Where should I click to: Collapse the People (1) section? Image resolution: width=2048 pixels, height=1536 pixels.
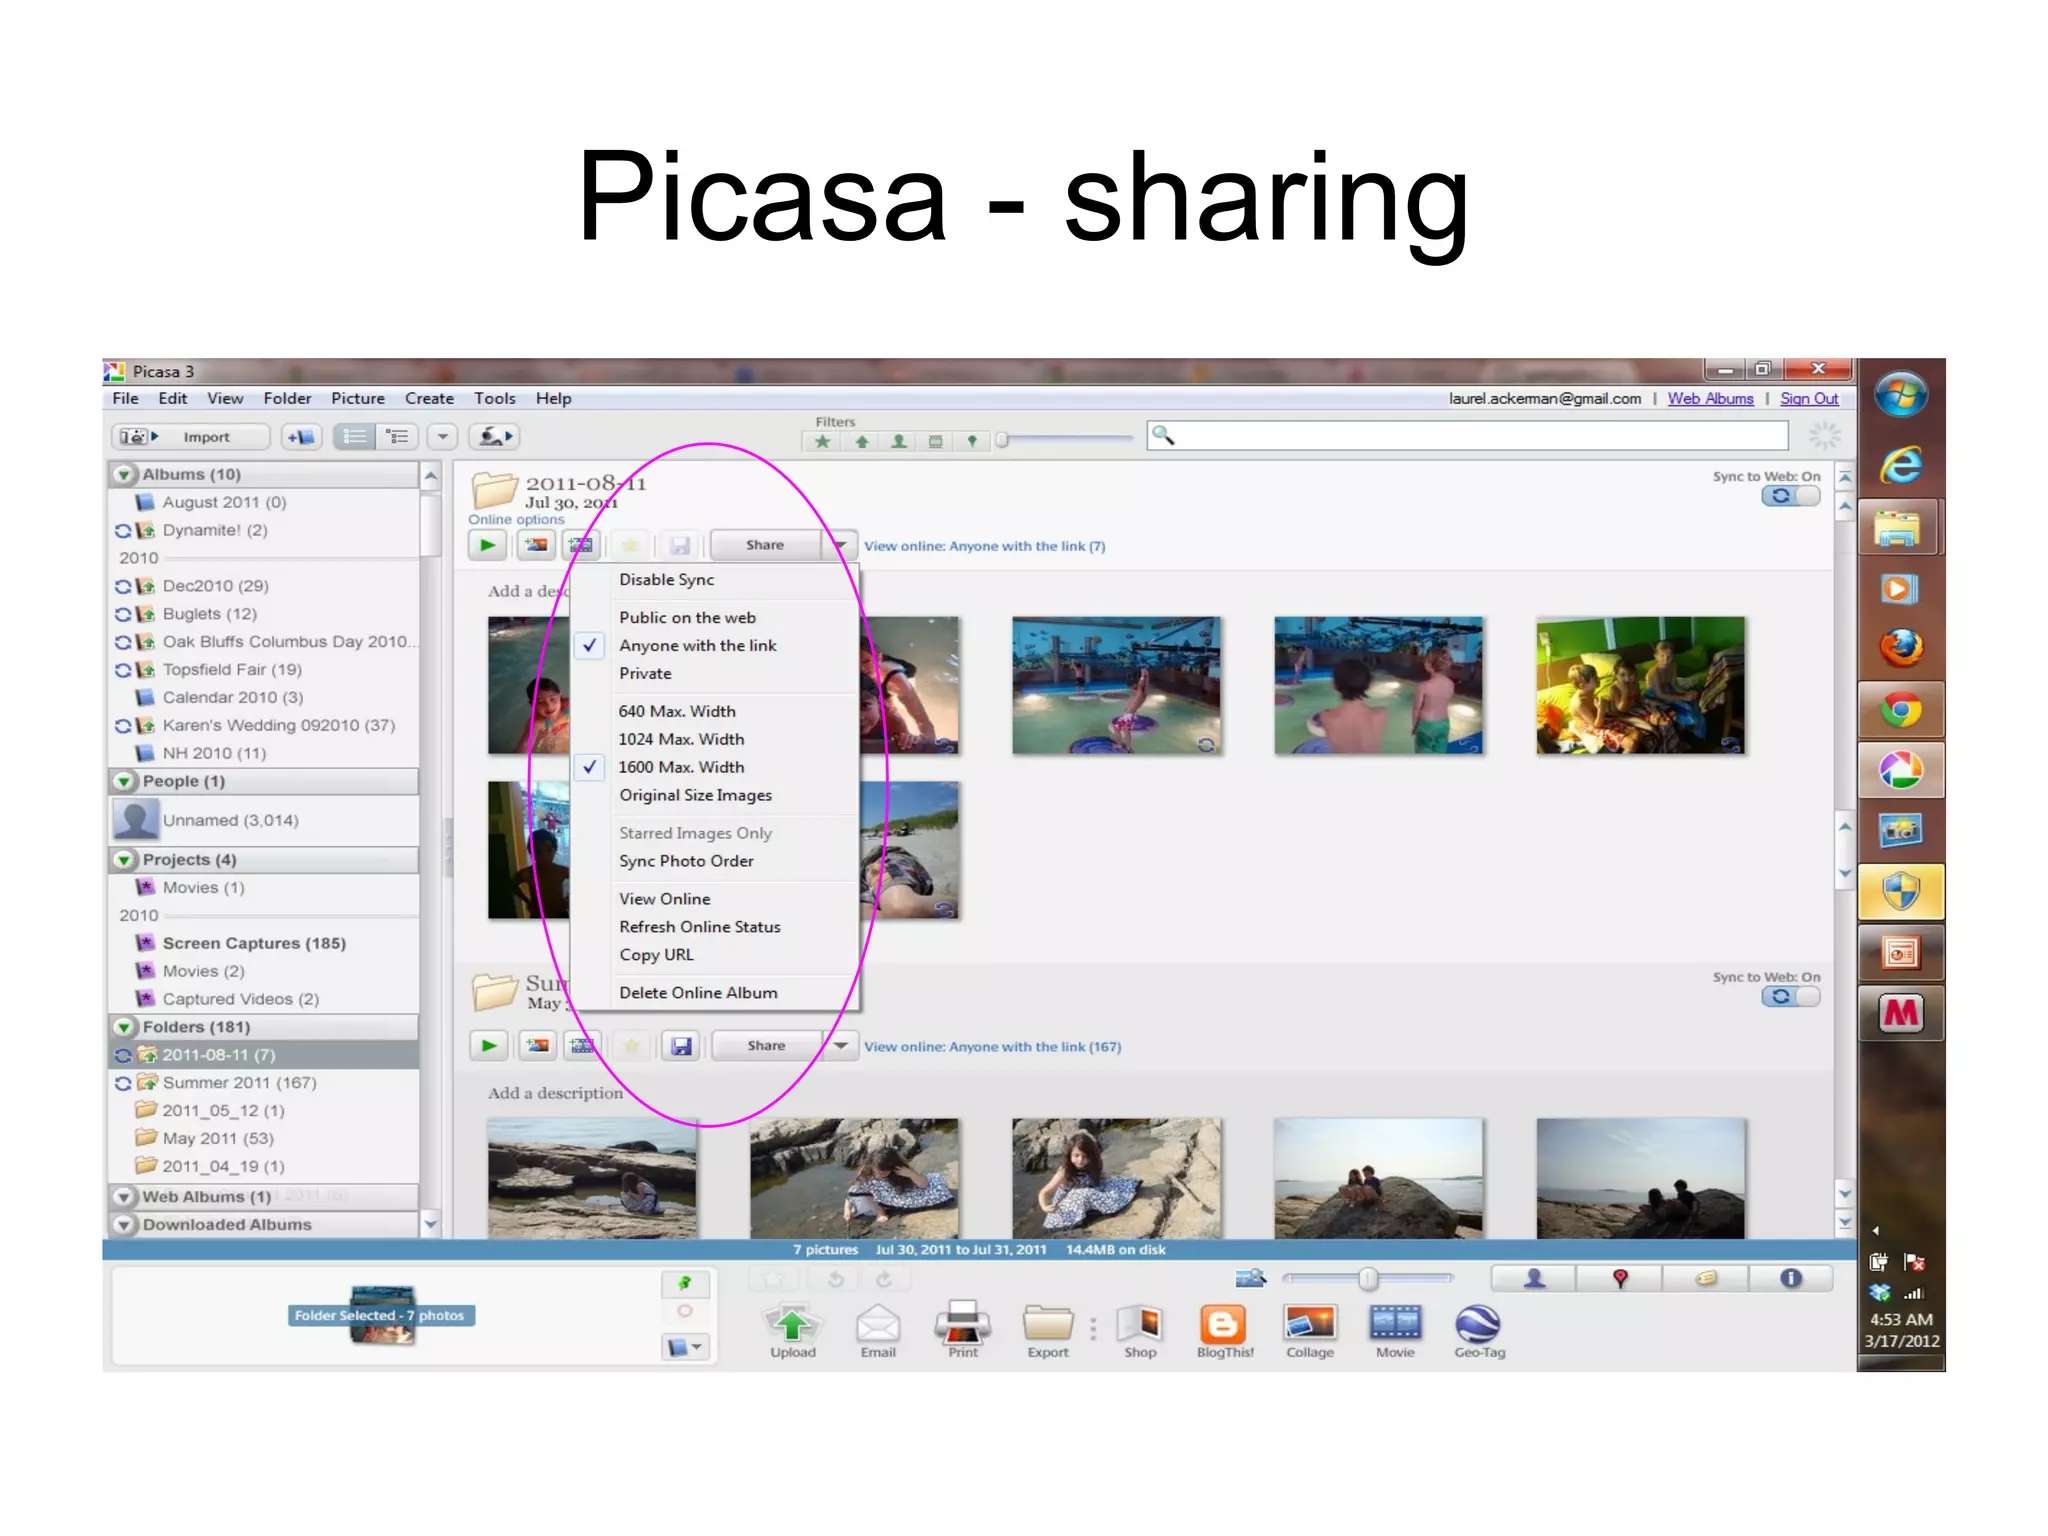124,782
